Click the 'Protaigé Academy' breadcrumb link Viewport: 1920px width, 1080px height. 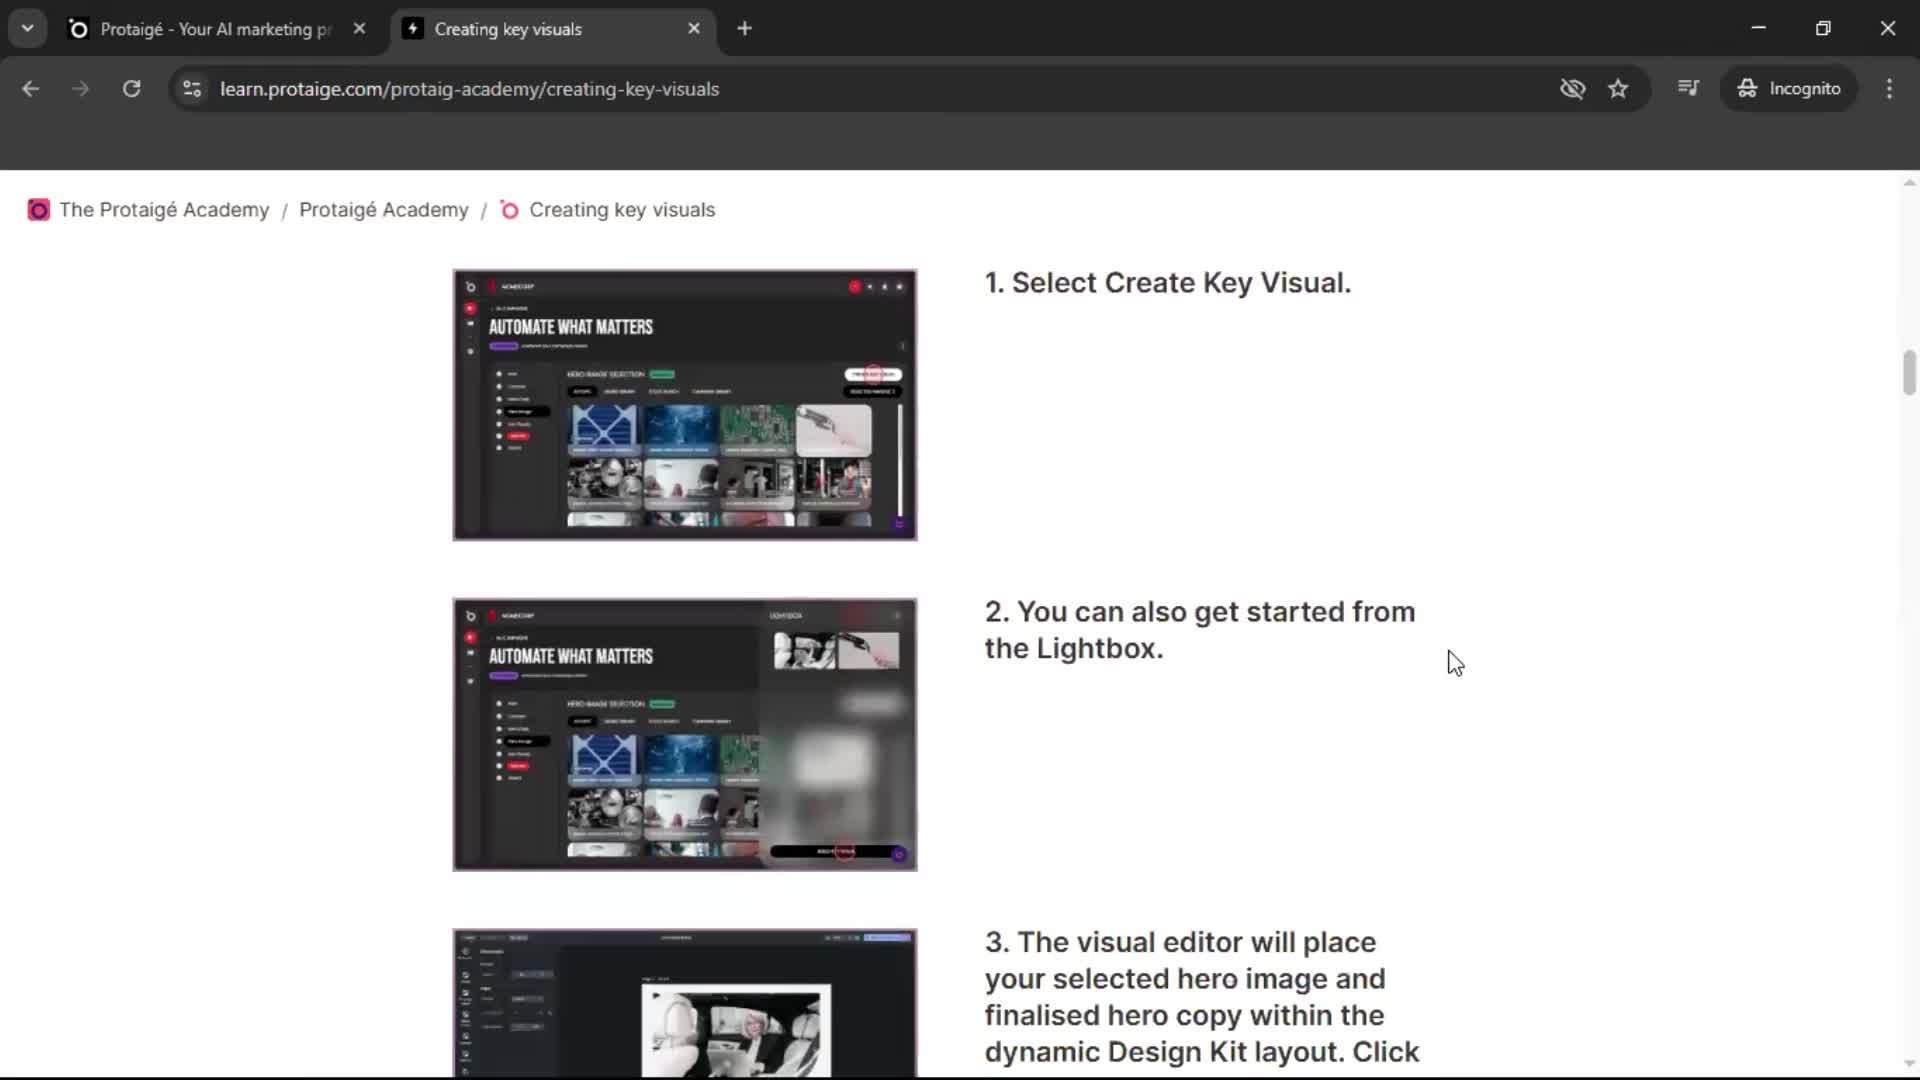(x=383, y=210)
